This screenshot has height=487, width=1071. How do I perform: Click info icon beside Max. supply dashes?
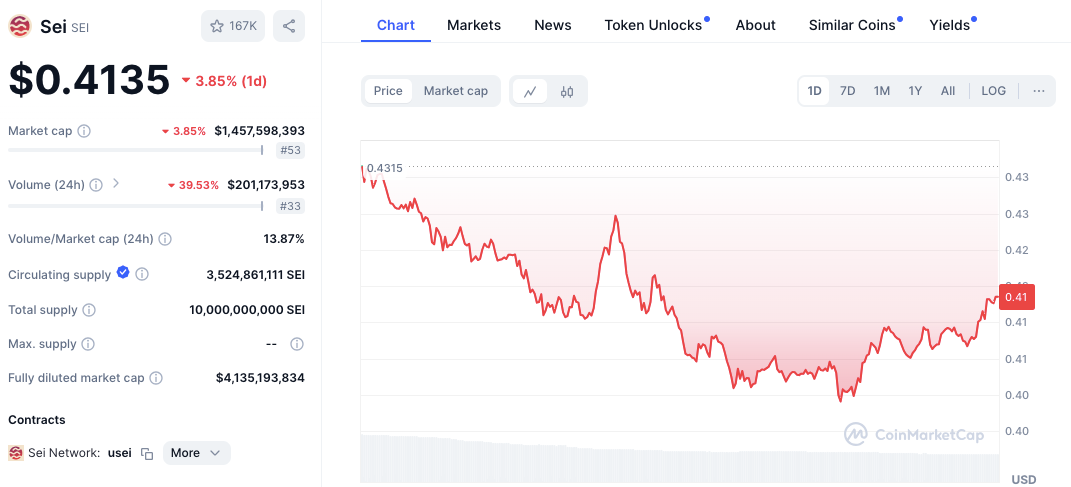296,344
